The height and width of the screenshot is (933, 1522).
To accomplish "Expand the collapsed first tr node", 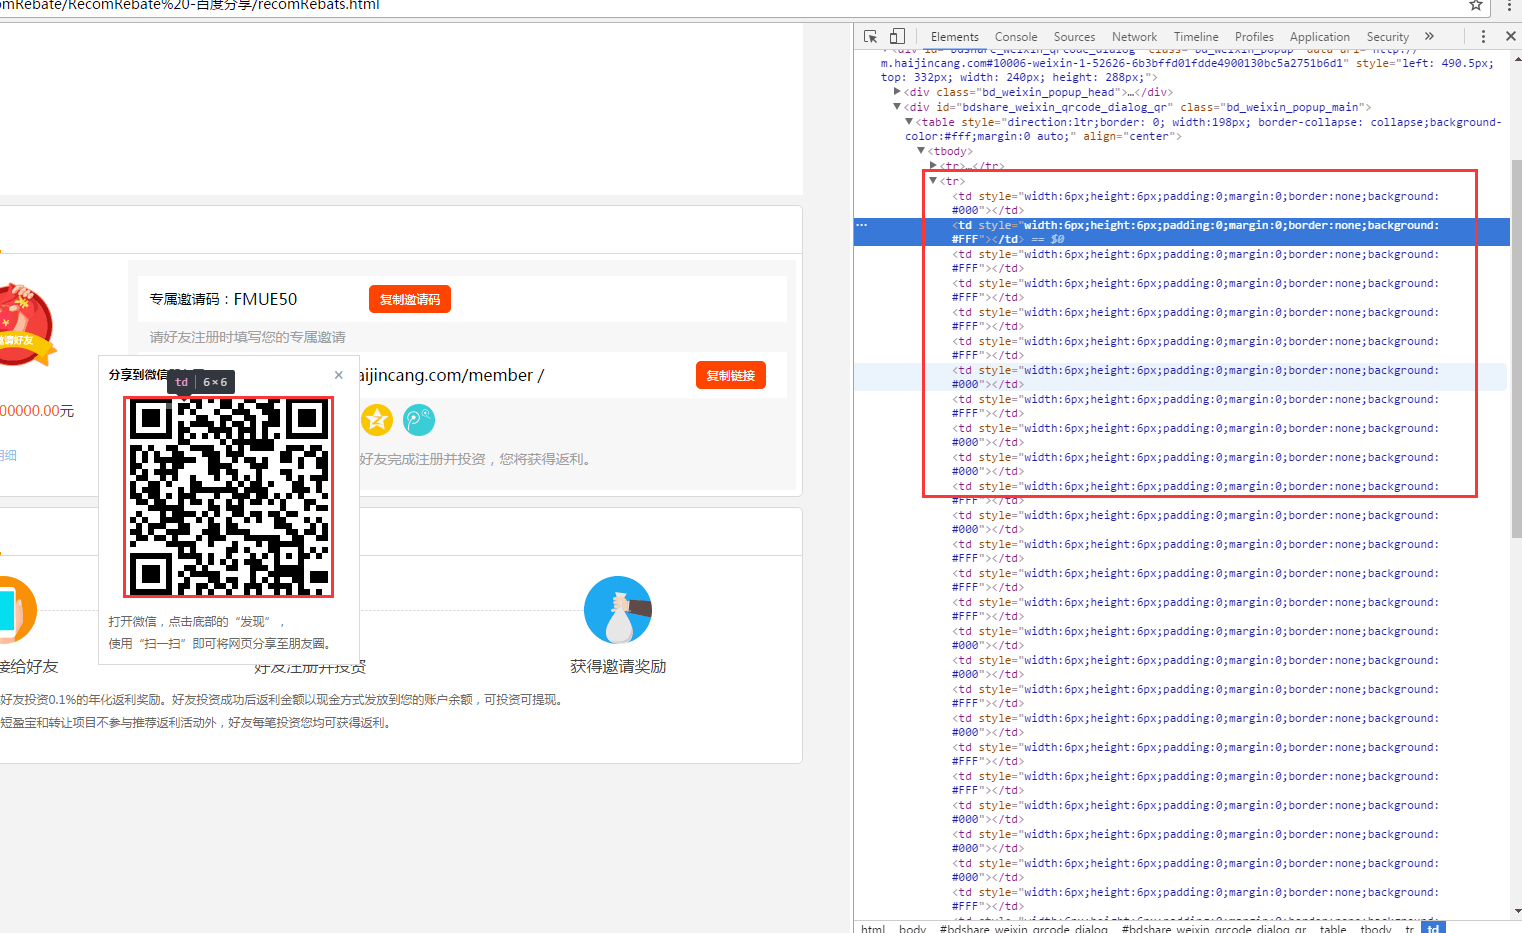I will pyautogui.click(x=933, y=166).
